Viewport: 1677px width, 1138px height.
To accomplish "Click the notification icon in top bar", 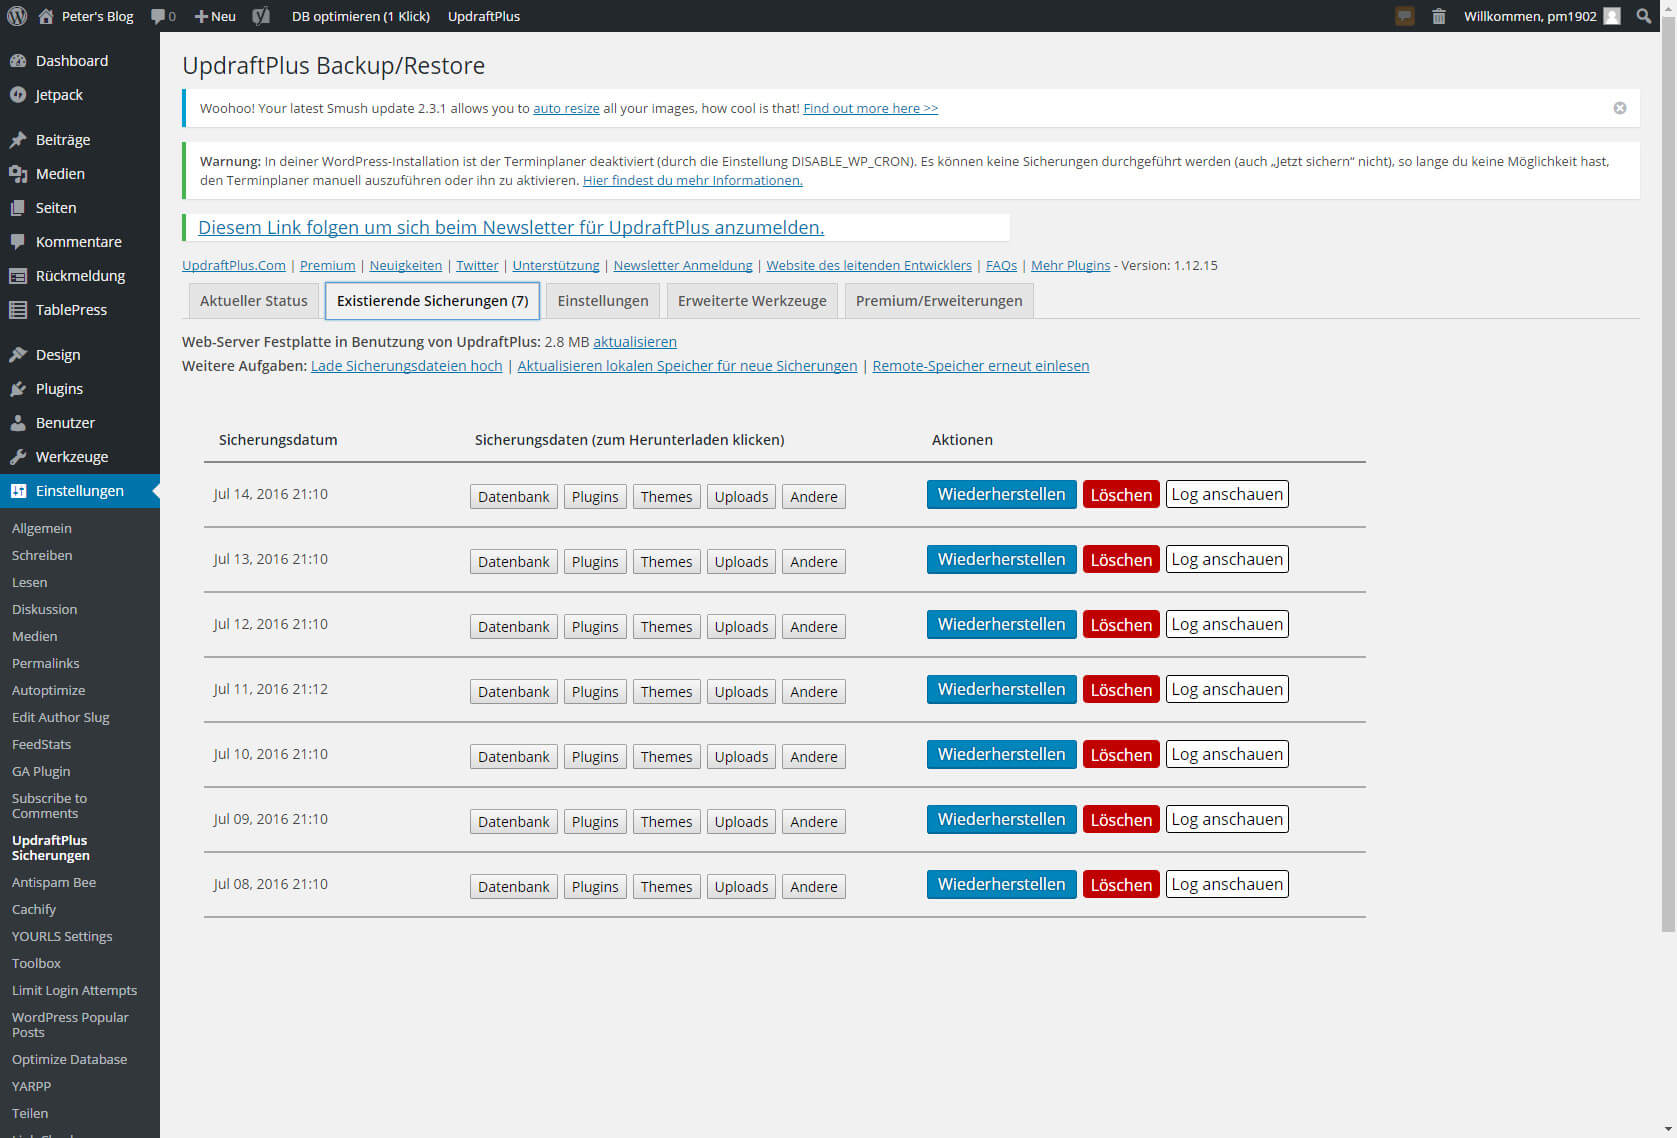I will (x=1405, y=16).
